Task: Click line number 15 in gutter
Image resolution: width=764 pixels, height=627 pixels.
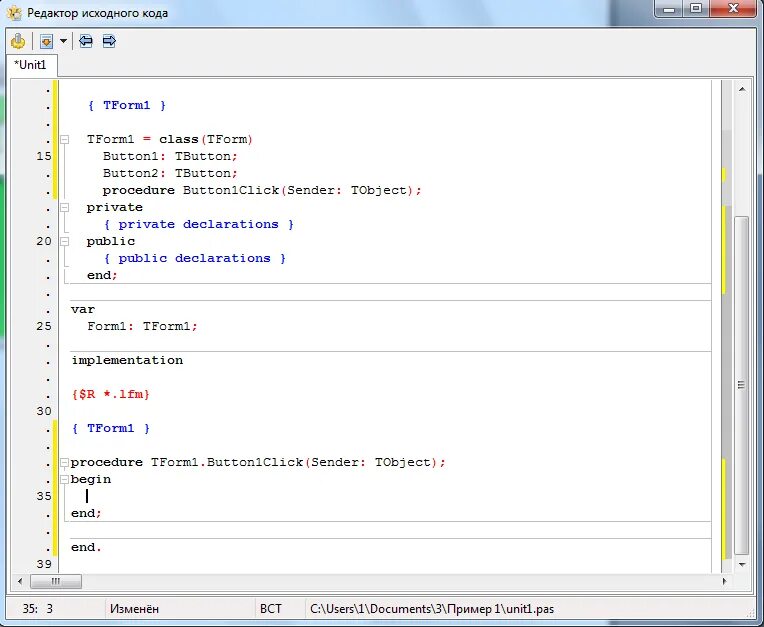Action: (x=44, y=156)
